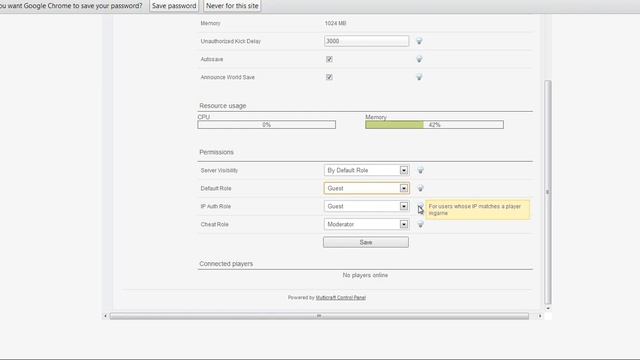Click the vertical scrollbar thumb

548,192
